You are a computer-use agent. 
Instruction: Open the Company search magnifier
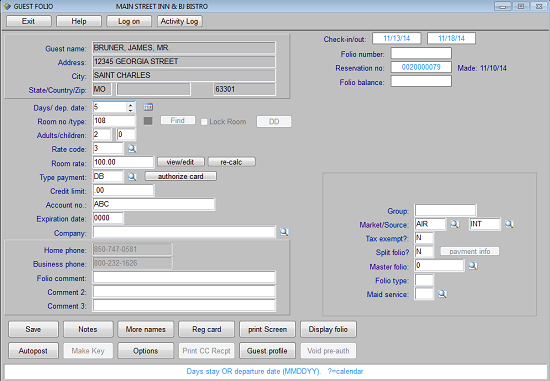pos(284,232)
